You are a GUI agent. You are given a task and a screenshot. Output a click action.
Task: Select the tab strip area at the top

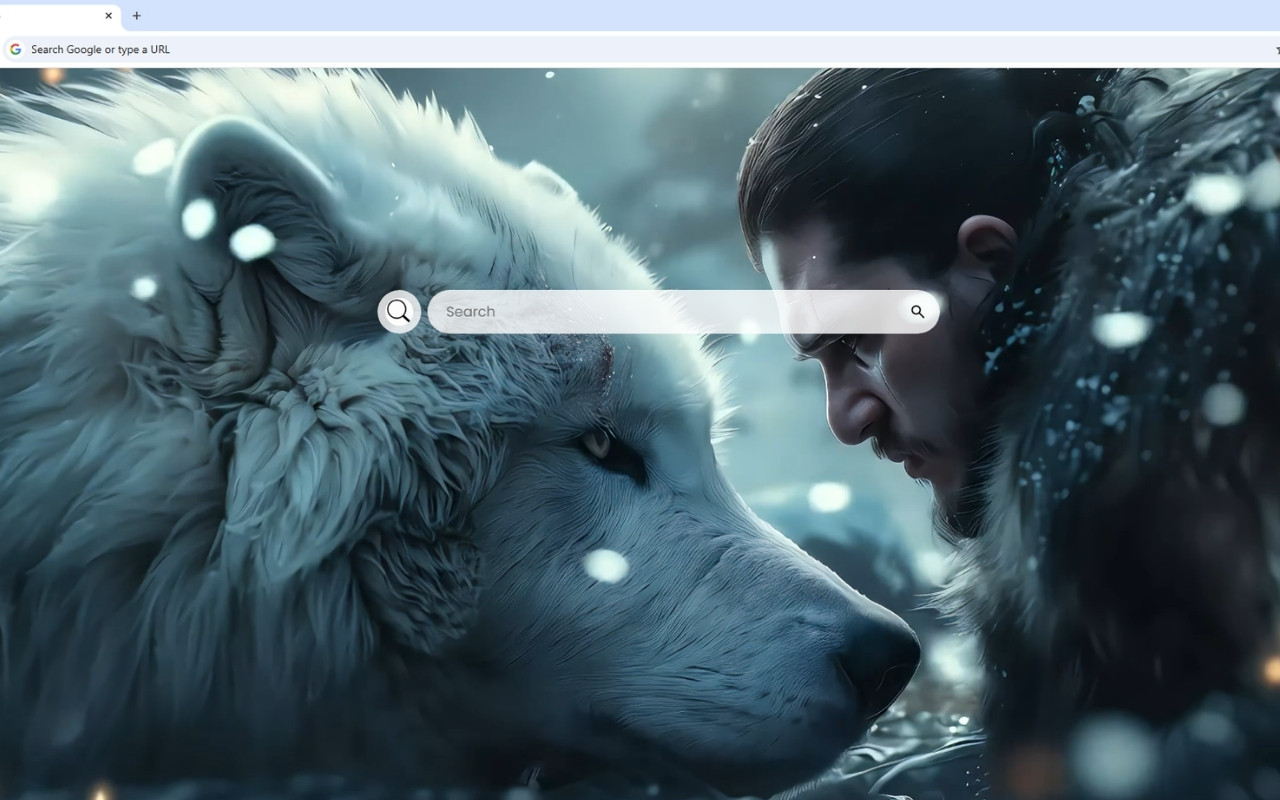[400, 16]
